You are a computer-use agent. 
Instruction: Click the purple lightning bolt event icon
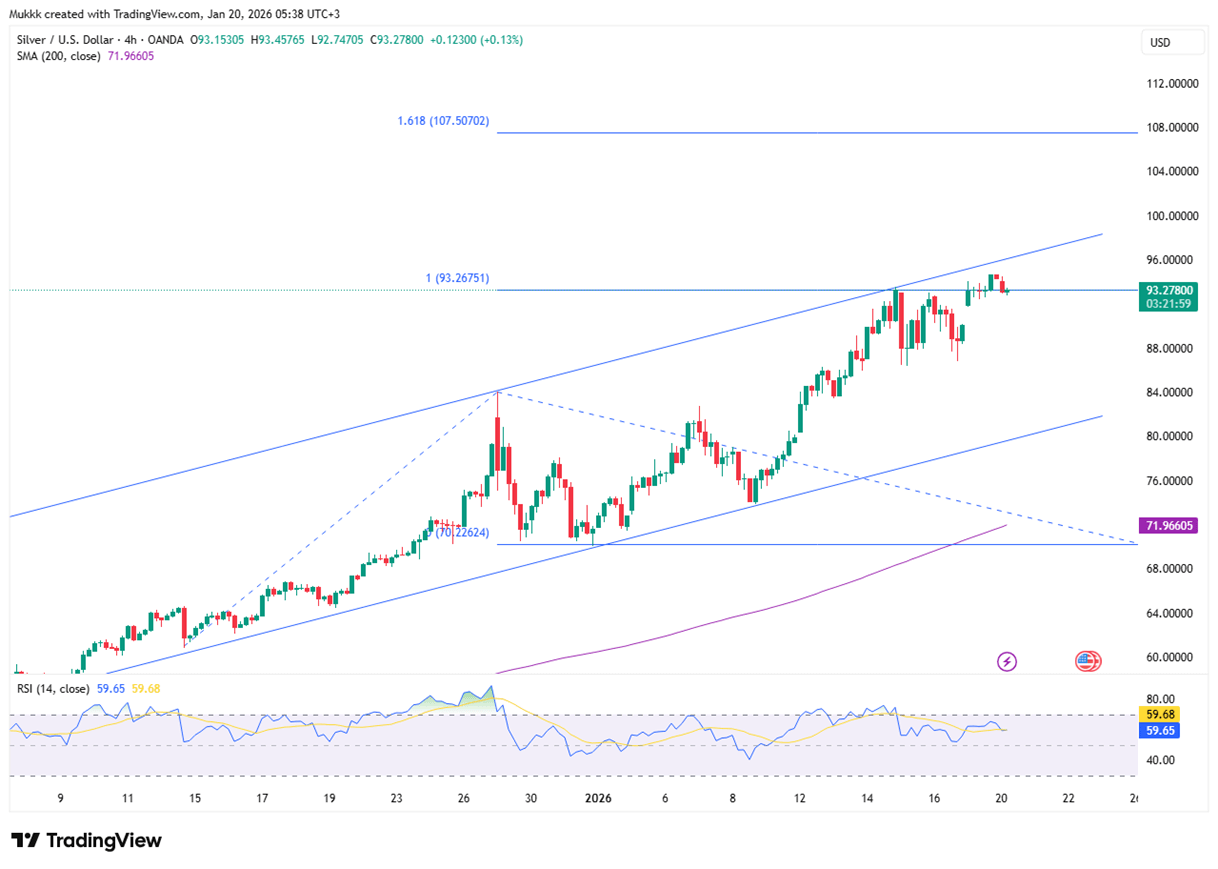coord(1007,661)
